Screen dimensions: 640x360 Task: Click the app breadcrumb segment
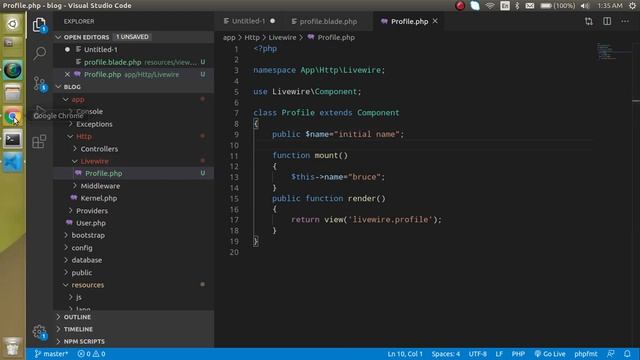229,37
